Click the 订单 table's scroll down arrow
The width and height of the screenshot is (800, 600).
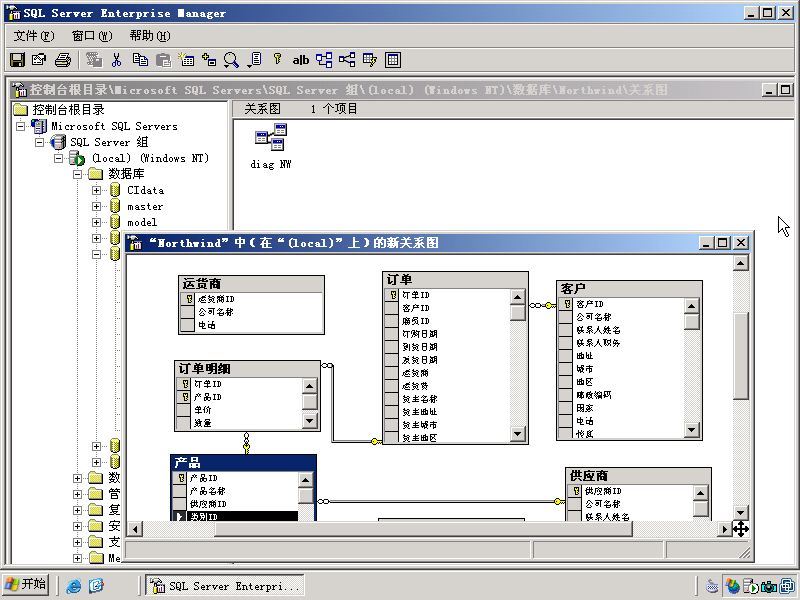click(x=517, y=434)
